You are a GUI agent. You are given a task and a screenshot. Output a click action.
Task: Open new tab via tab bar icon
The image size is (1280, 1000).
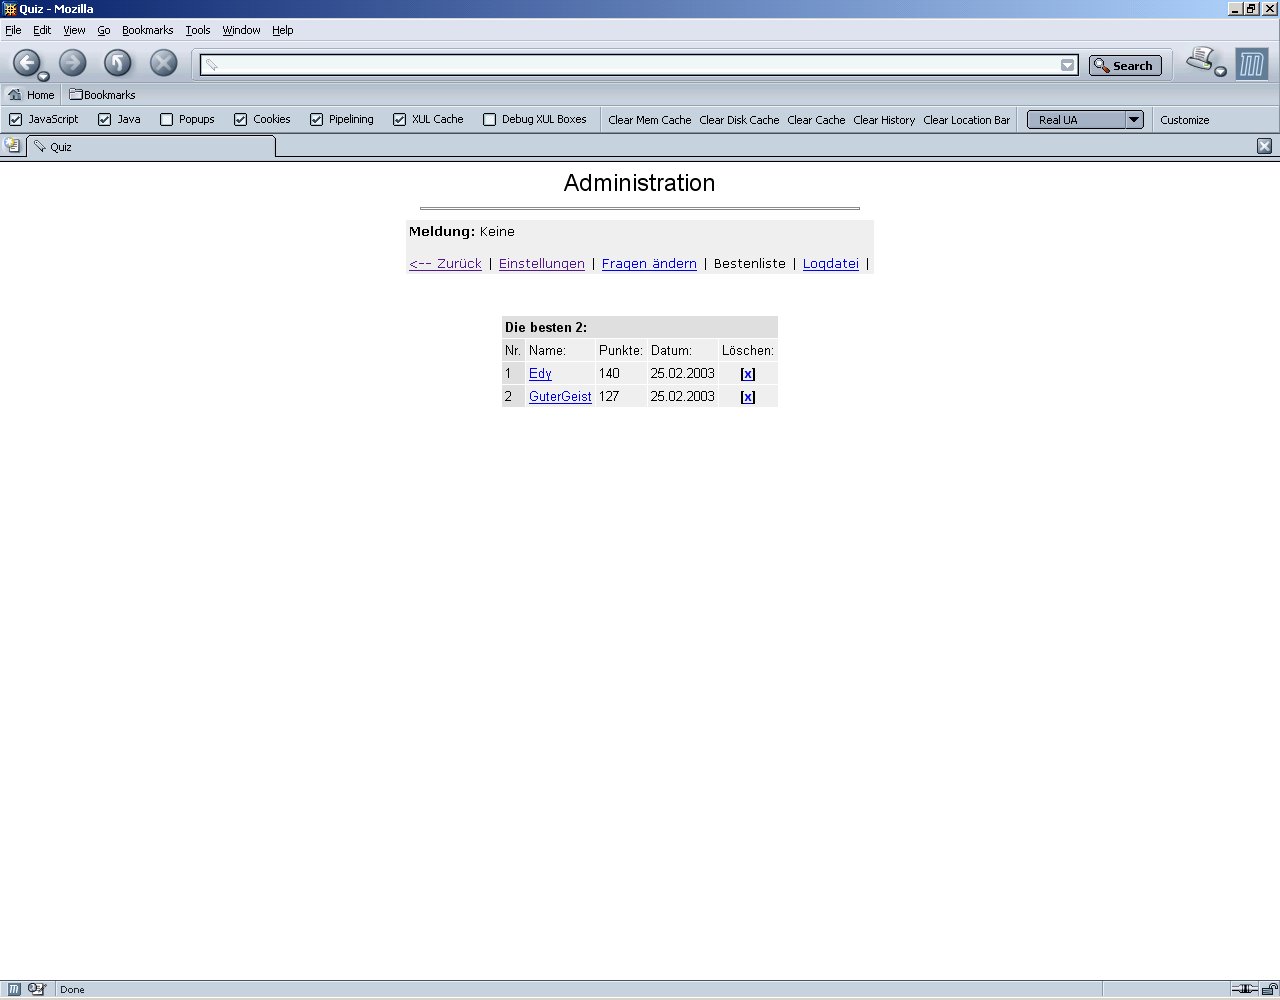click(x=12, y=146)
